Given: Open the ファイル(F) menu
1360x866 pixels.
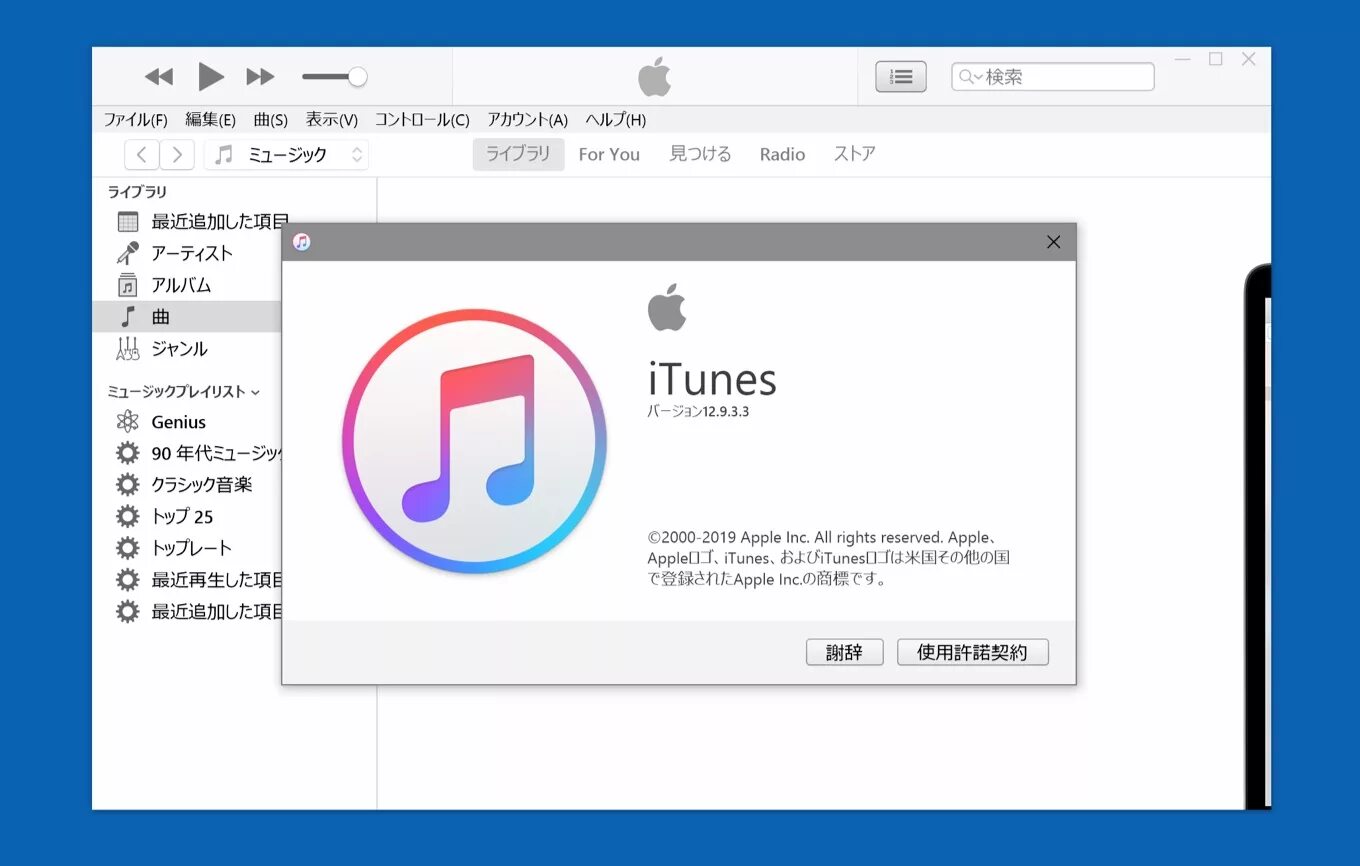Looking at the screenshot, I should point(136,120).
